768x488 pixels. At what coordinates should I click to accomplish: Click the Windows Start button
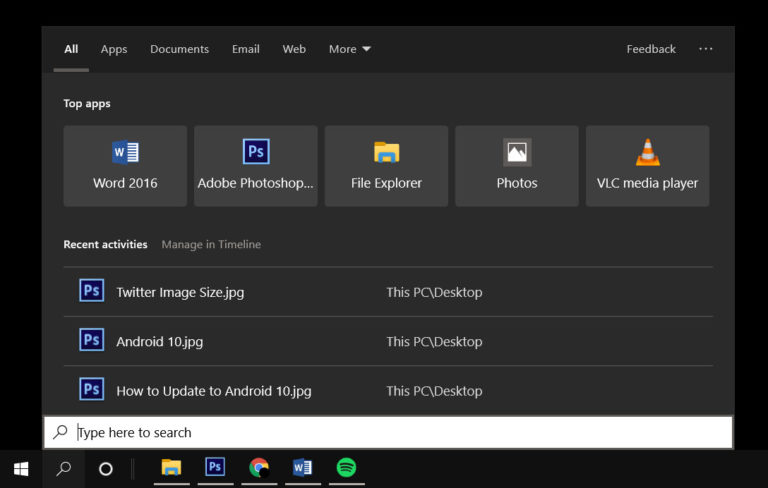coord(21,468)
